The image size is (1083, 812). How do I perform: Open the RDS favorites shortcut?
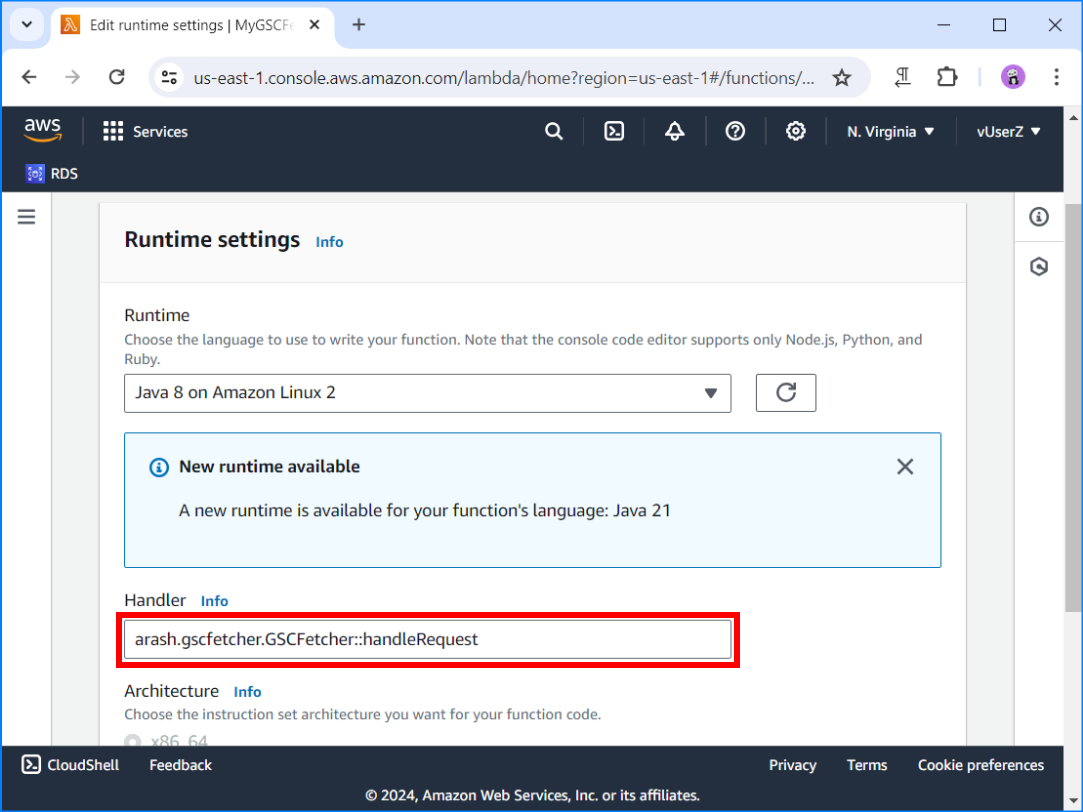click(x=50, y=173)
